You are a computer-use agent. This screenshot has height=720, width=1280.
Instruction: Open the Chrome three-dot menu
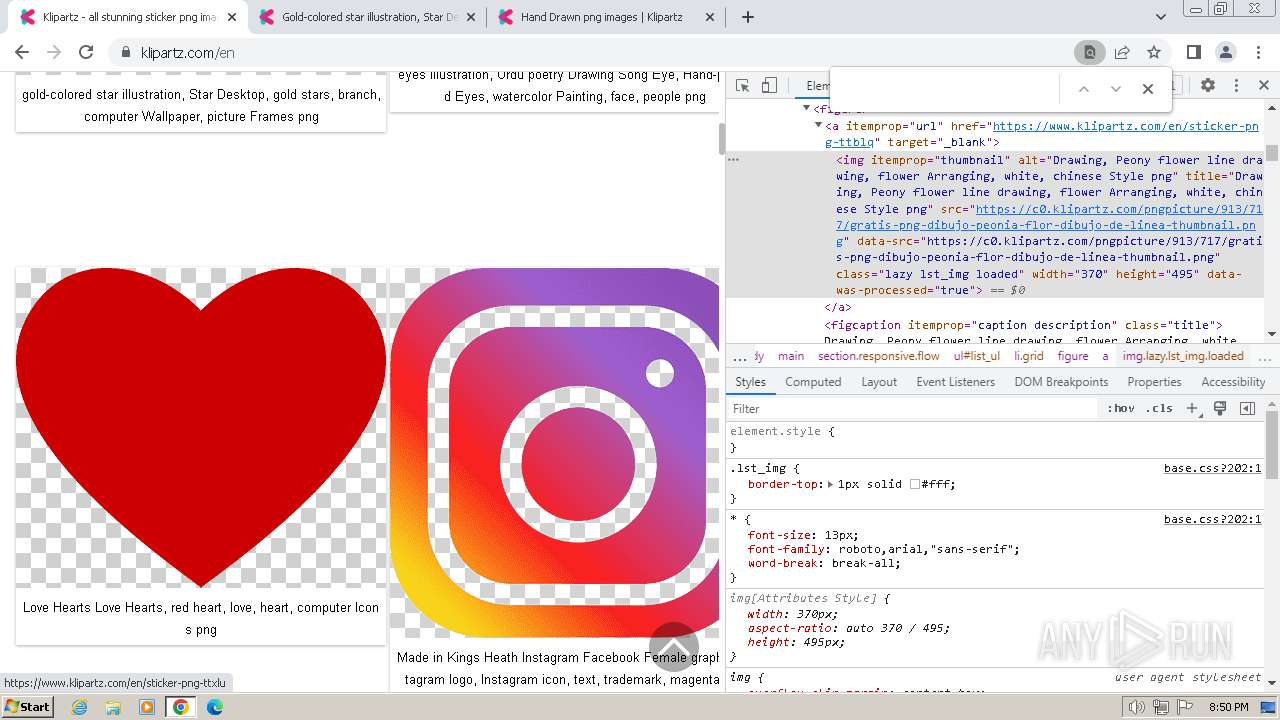[1257, 52]
